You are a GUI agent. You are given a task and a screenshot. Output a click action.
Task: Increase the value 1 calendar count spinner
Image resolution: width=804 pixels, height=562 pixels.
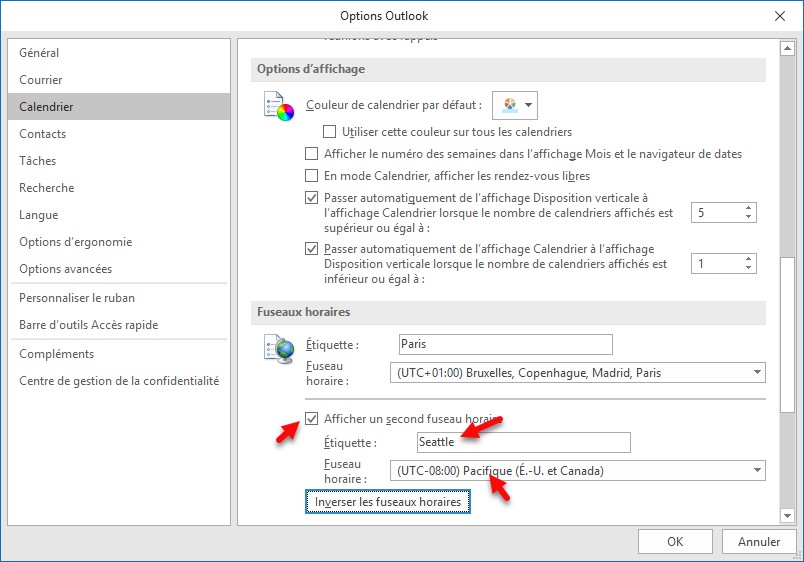(x=749, y=259)
